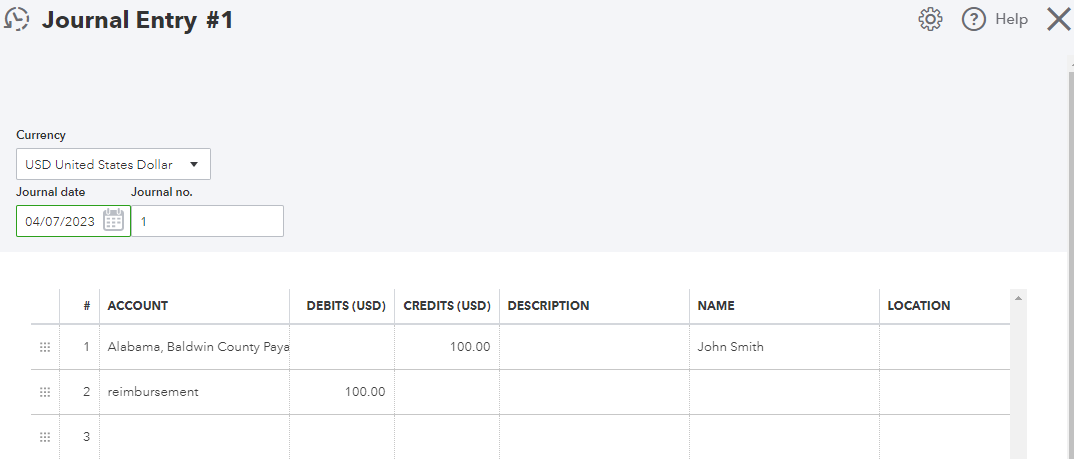This screenshot has height=459, width=1074.
Task: Click the drag handle on row 1
Action: click(x=44, y=347)
